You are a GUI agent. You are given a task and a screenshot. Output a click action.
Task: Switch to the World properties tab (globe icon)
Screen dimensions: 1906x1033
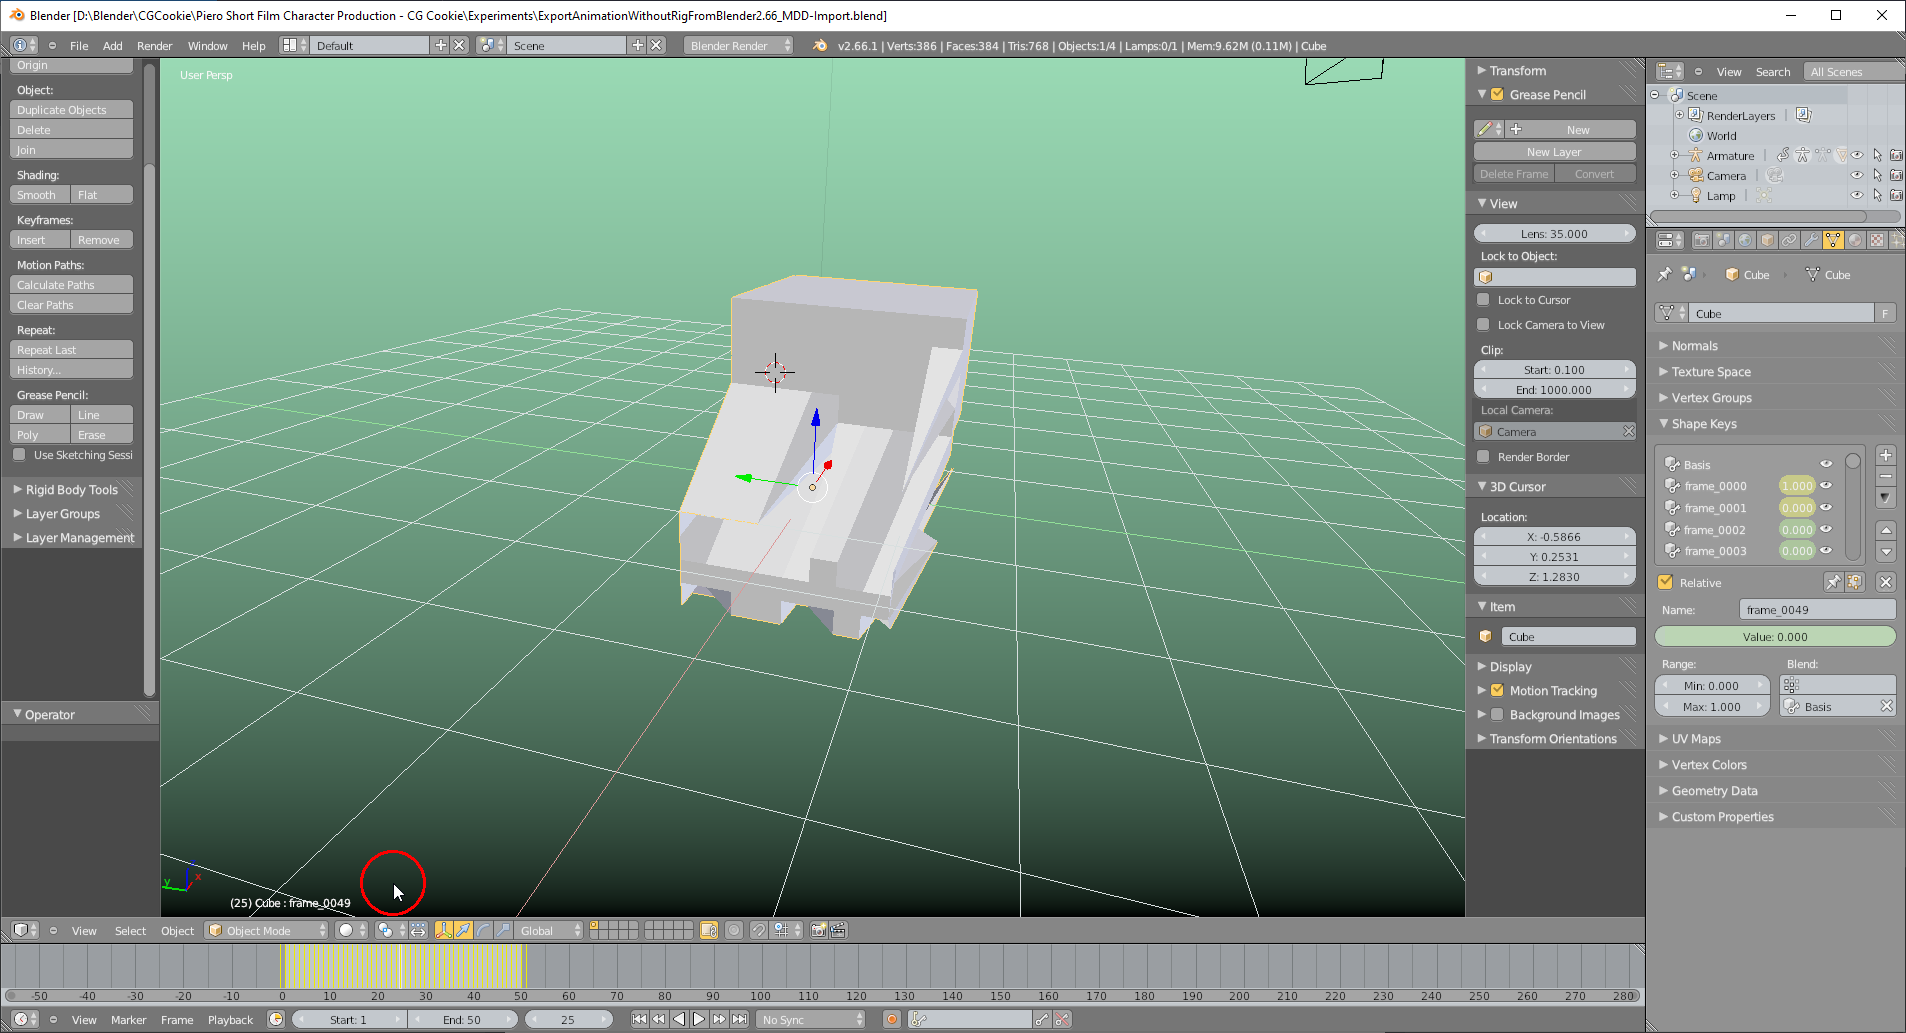pos(1745,240)
